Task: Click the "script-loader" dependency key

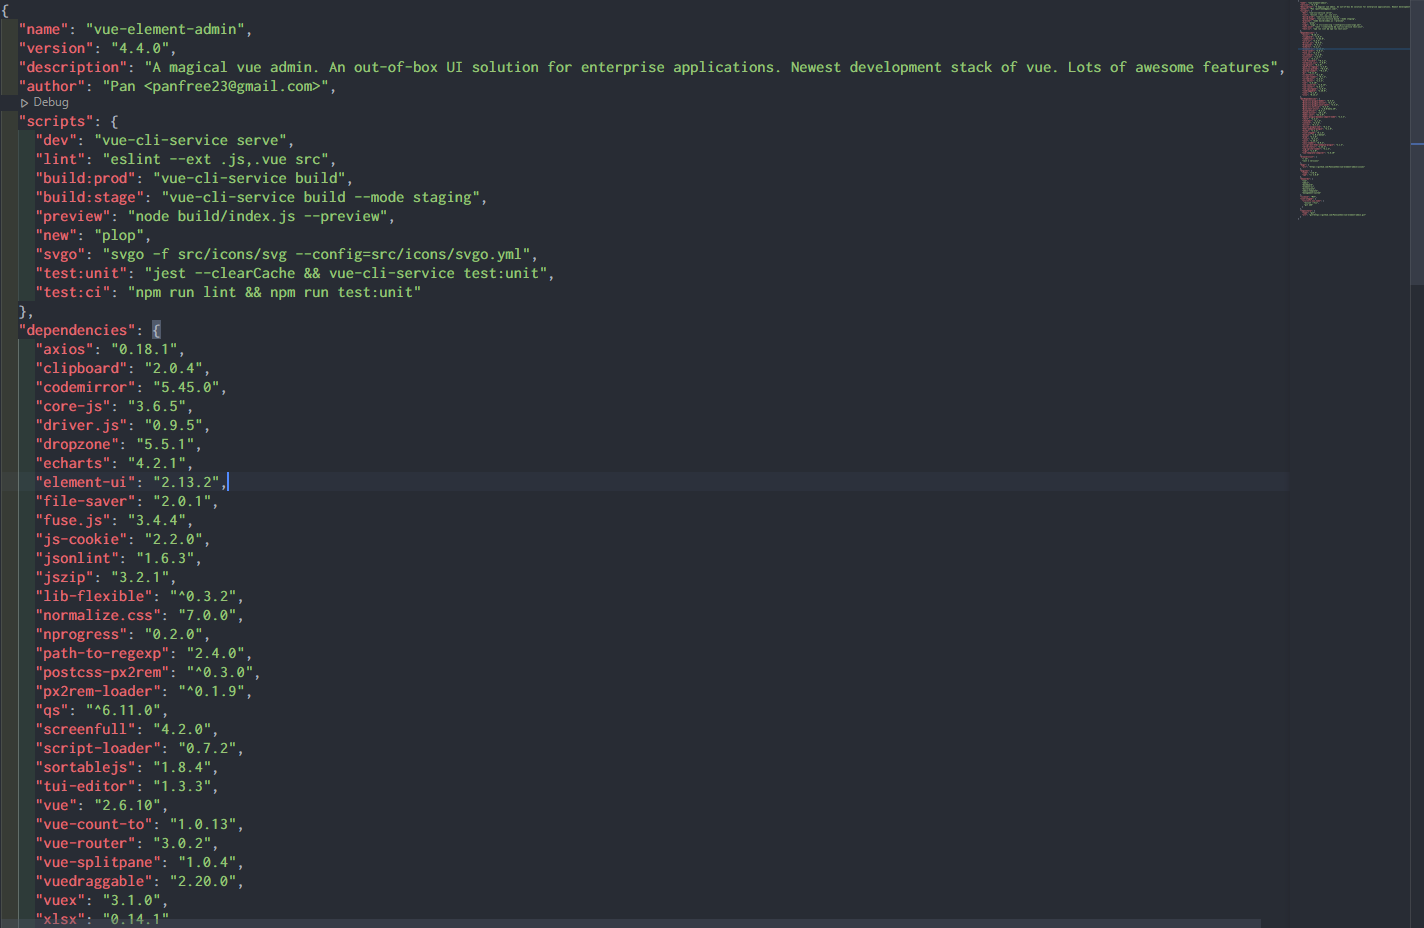Action: click(98, 748)
